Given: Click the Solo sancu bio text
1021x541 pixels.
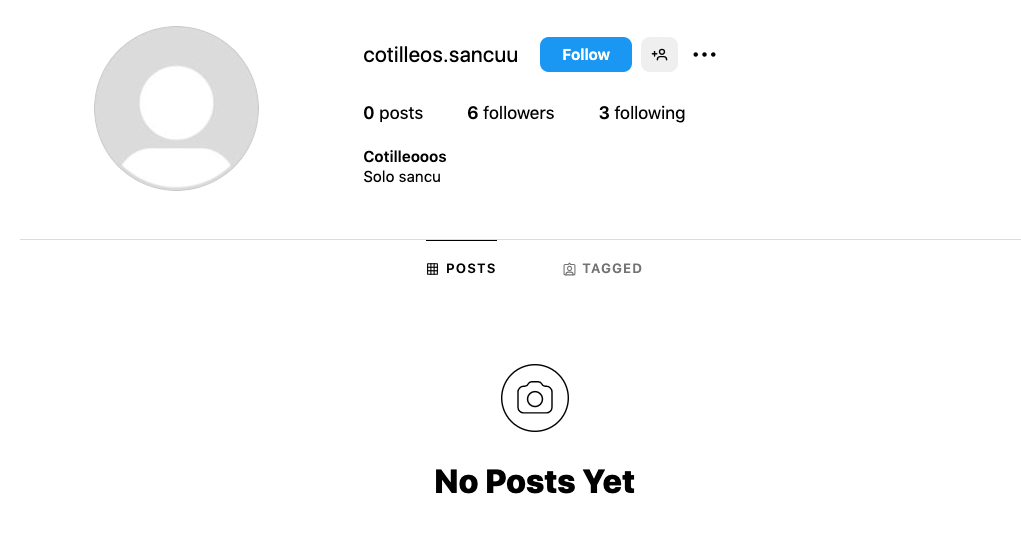Looking at the screenshot, I should [402, 177].
